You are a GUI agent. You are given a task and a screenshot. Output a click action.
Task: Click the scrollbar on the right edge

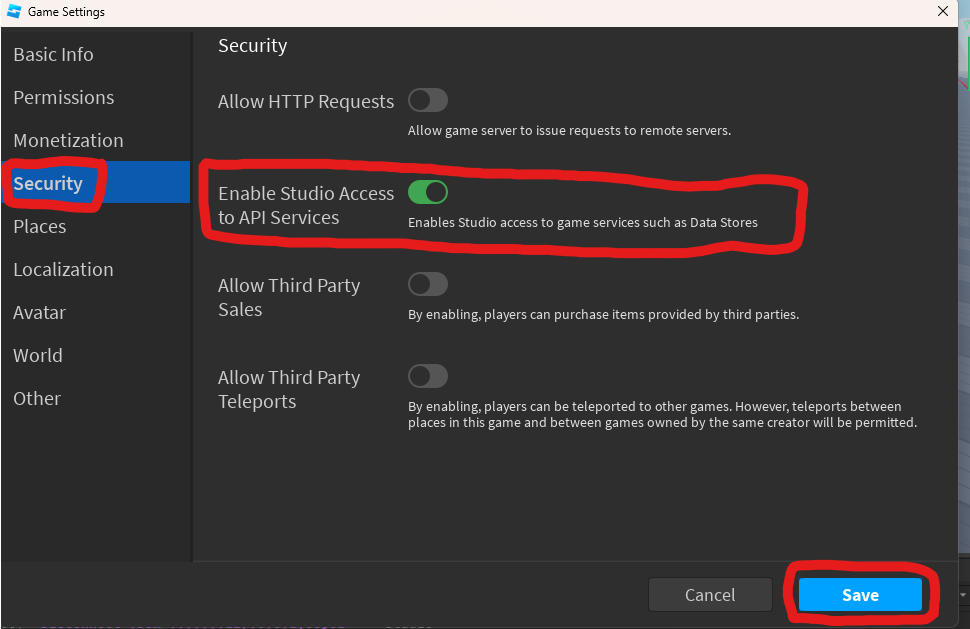tap(963, 300)
